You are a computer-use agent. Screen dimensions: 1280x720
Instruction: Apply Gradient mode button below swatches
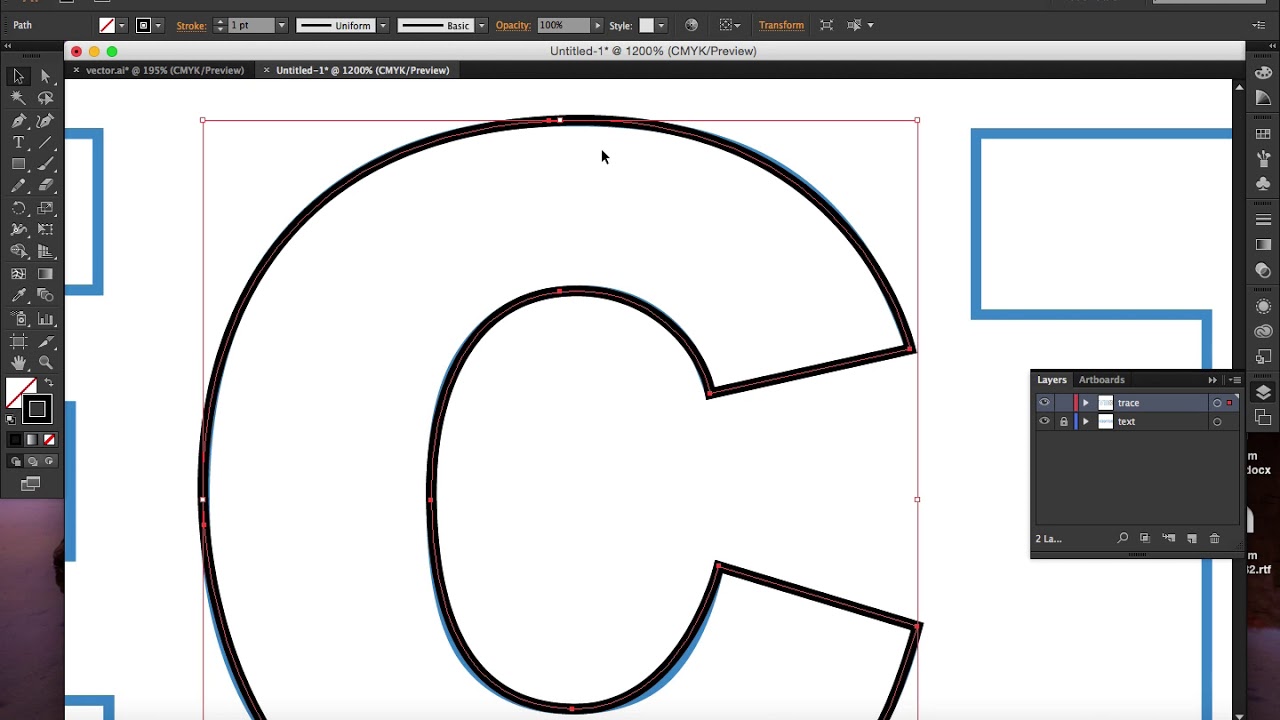click(32, 440)
